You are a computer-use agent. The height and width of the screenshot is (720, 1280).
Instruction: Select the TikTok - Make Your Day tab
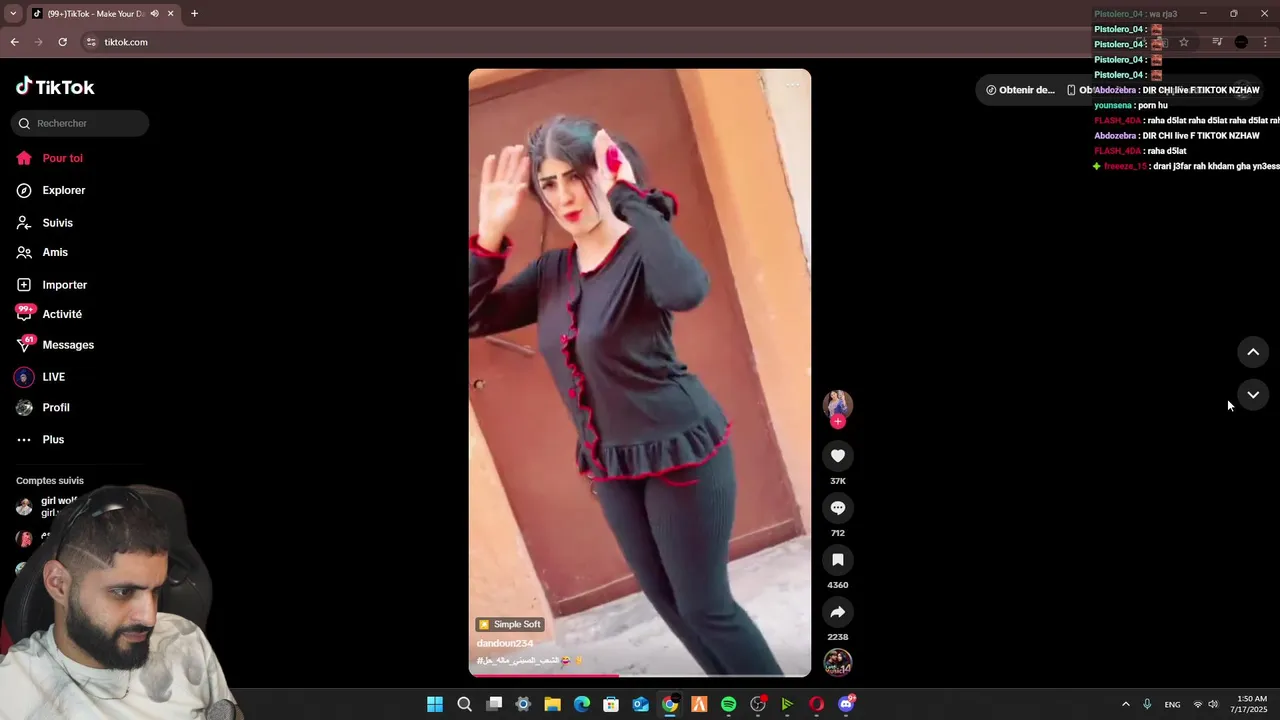tap(96, 14)
